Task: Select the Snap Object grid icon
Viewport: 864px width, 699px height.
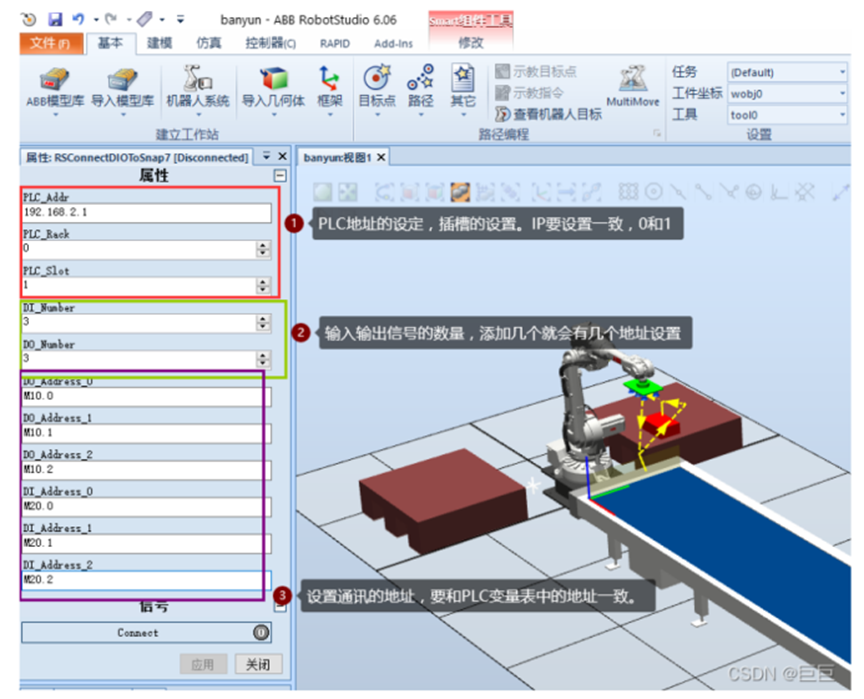Action: [x=628, y=192]
